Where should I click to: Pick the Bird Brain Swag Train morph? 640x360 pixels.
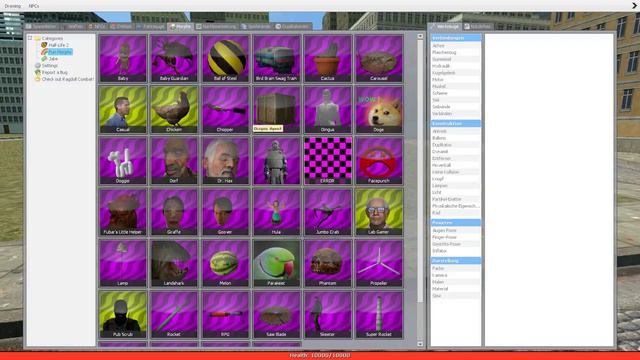click(x=276, y=59)
